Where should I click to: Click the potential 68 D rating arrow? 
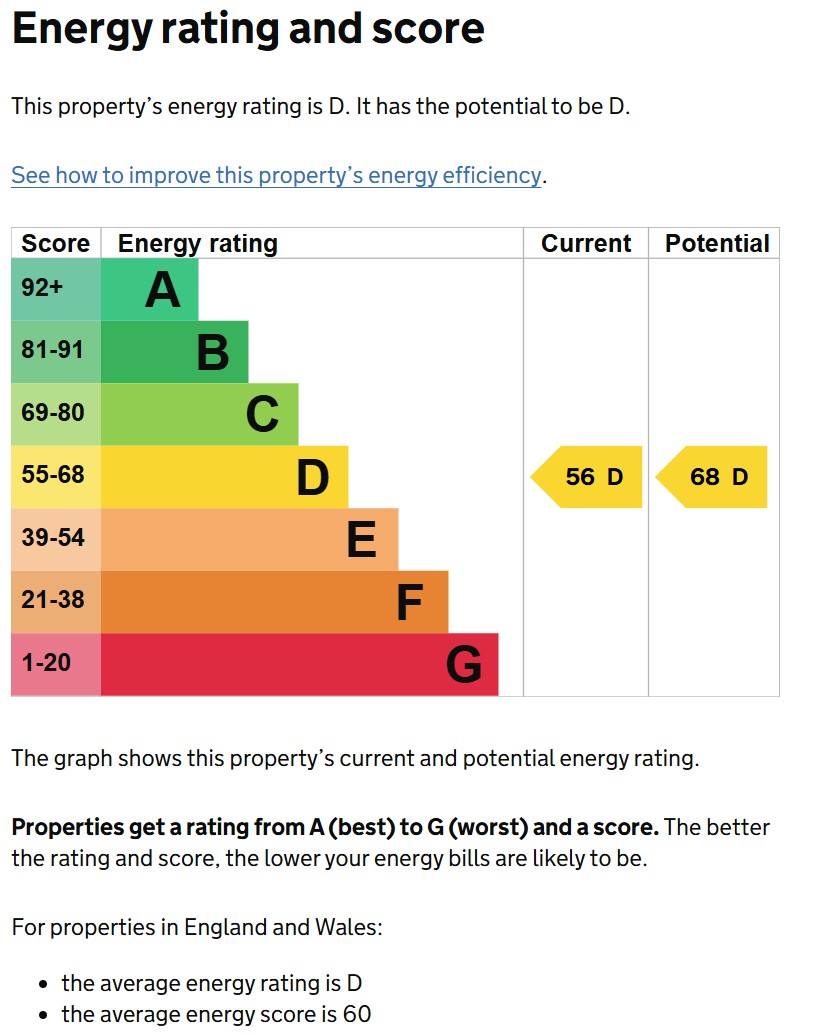click(x=711, y=477)
